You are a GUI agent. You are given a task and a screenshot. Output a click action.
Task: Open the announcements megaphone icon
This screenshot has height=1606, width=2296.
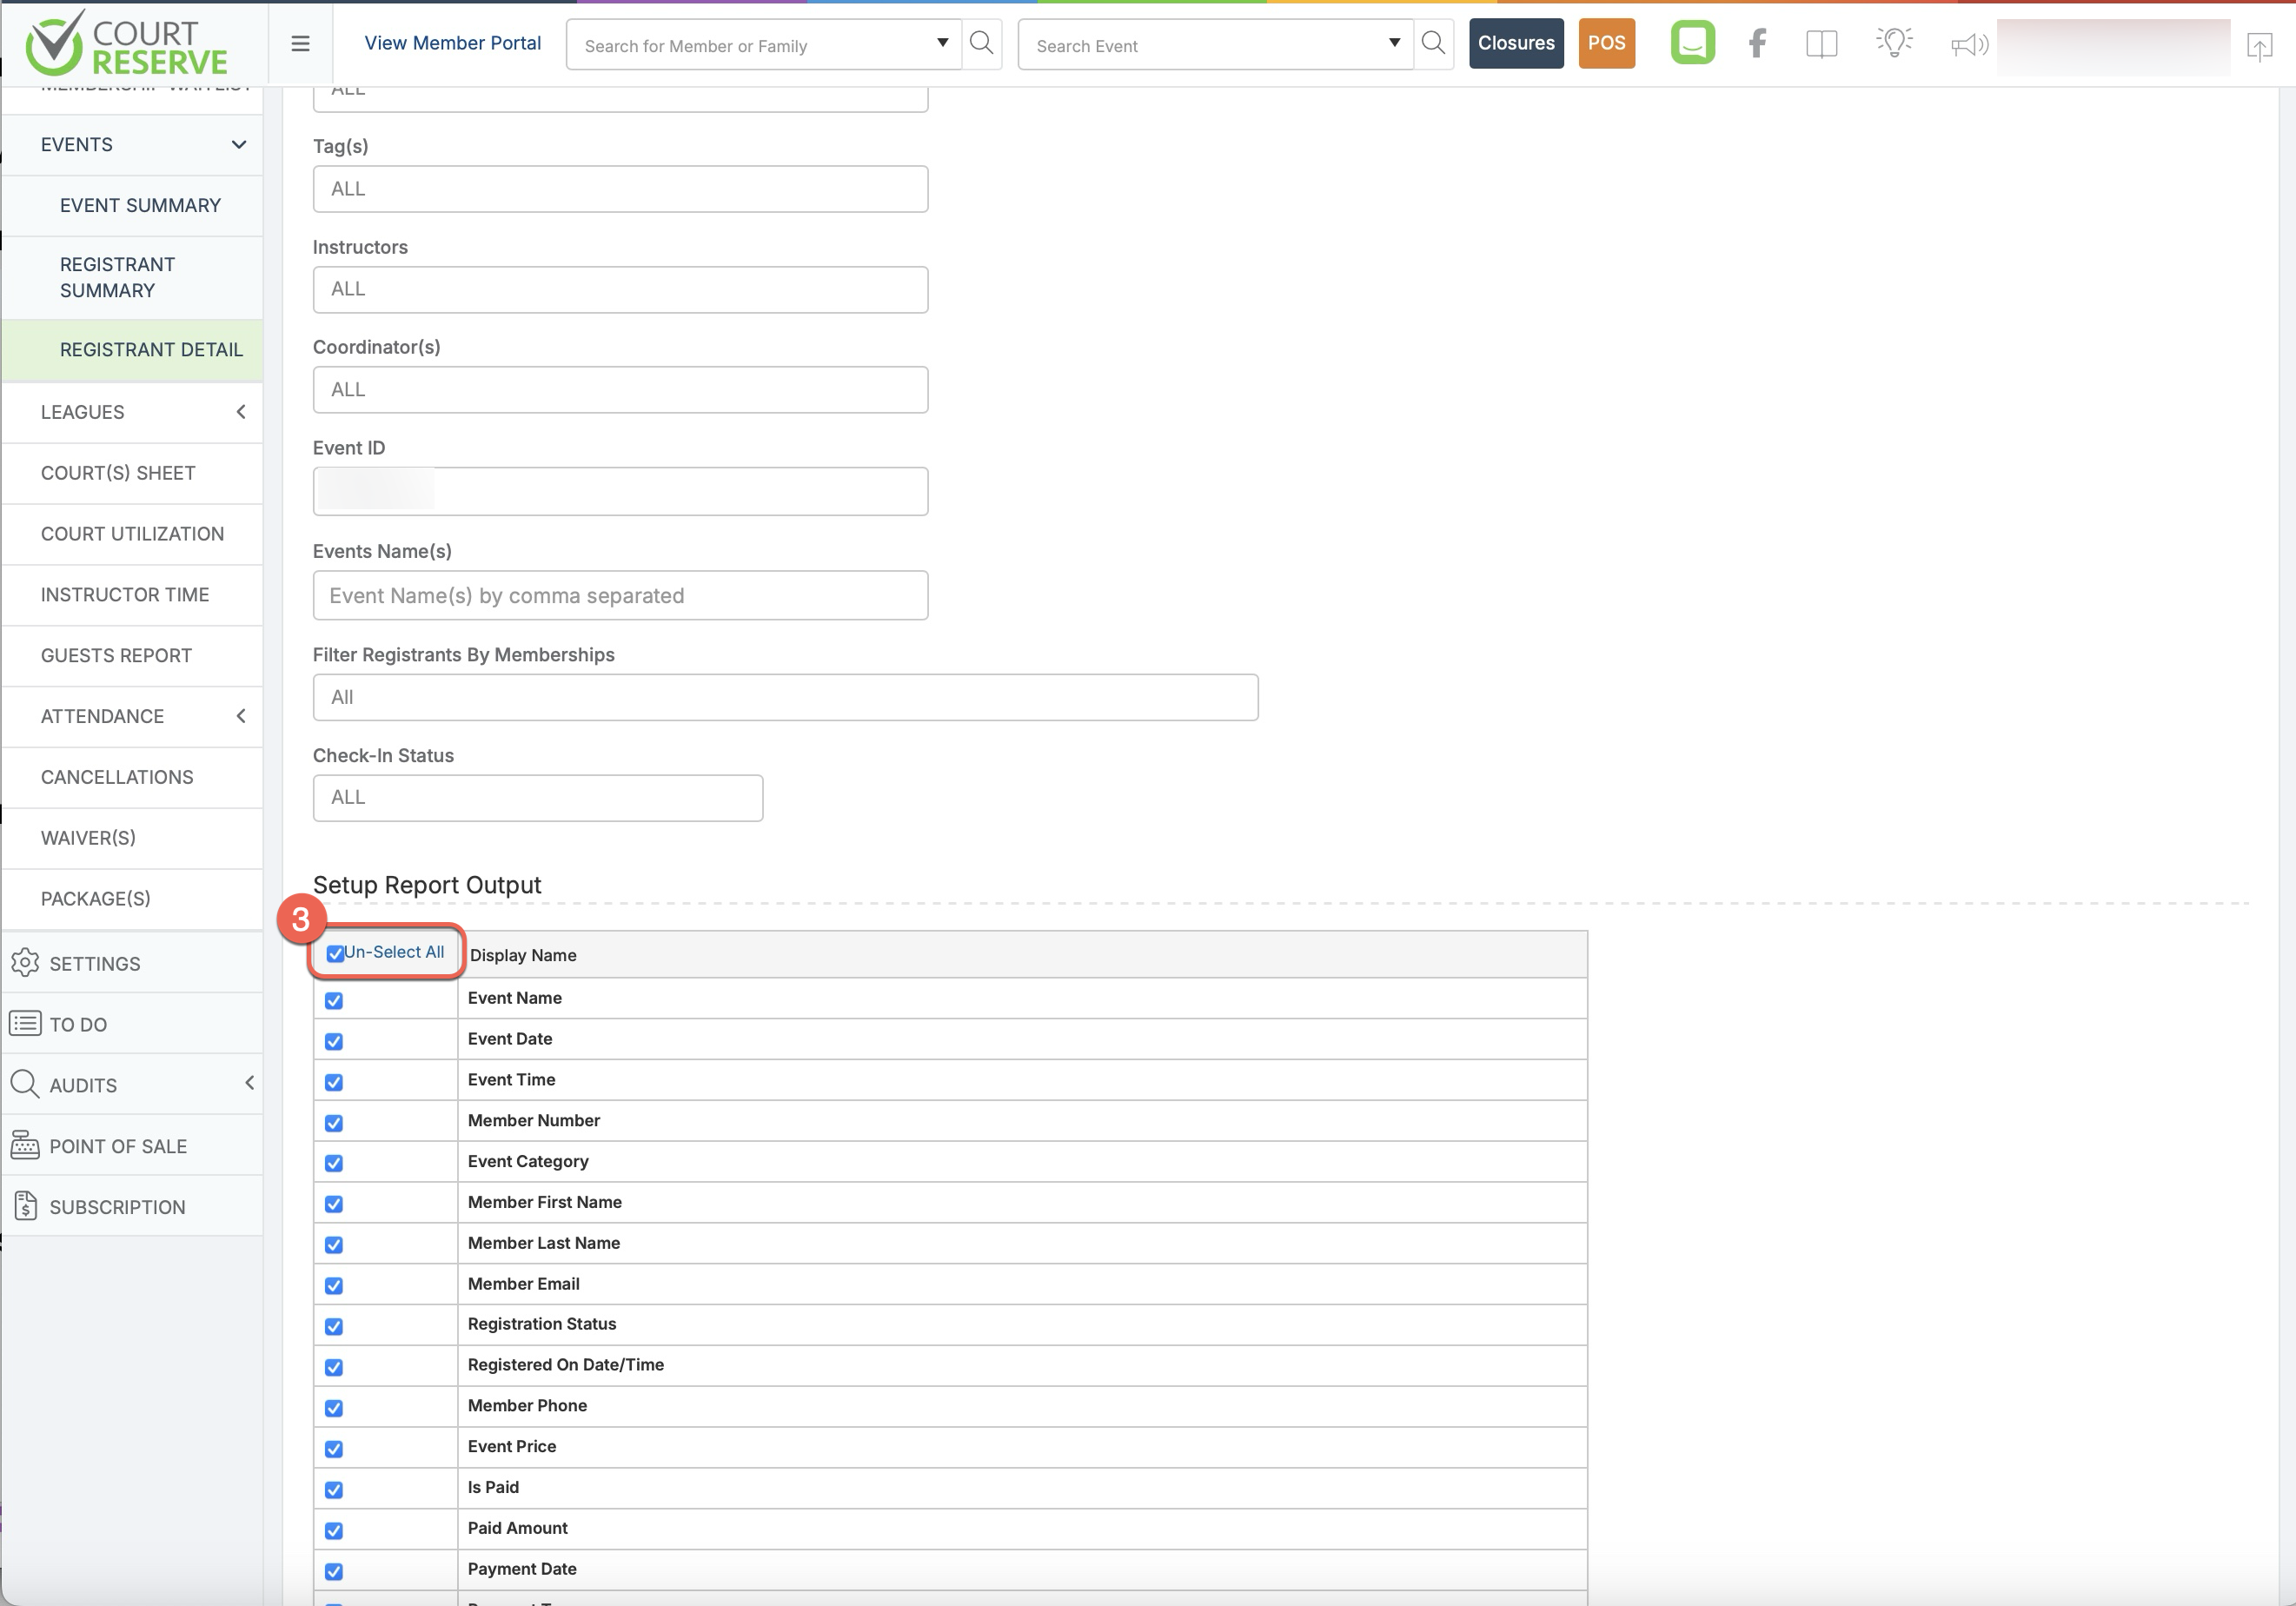pos(1967,43)
